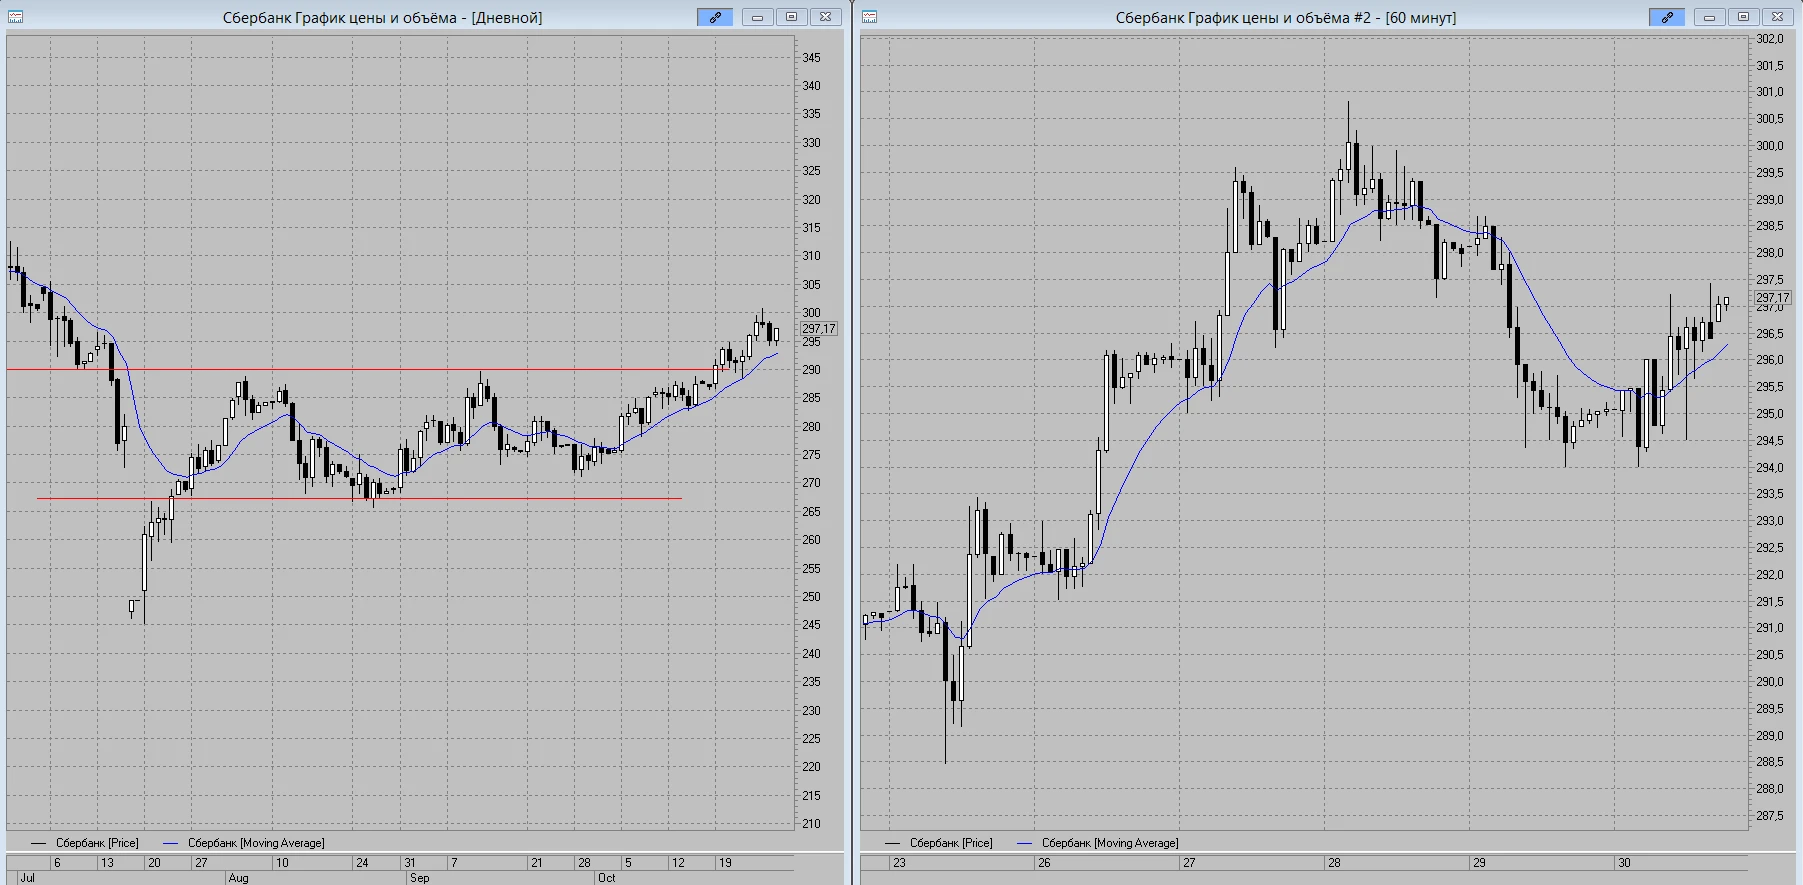
Task: Toggle the link pin button in the daily chart window
Action: [x=715, y=17]
